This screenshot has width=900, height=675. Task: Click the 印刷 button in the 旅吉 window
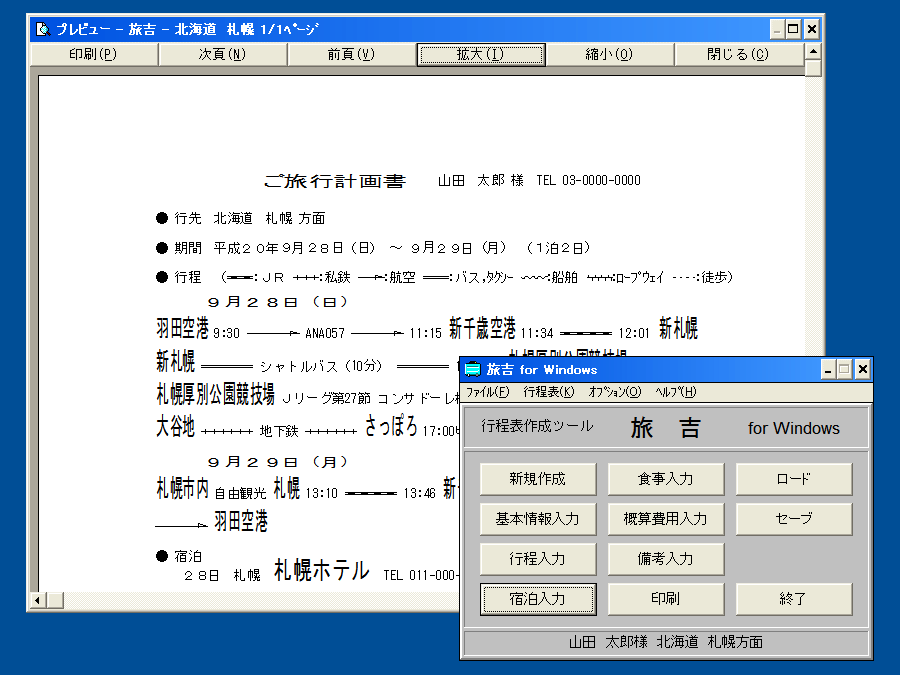coord(666,599)
